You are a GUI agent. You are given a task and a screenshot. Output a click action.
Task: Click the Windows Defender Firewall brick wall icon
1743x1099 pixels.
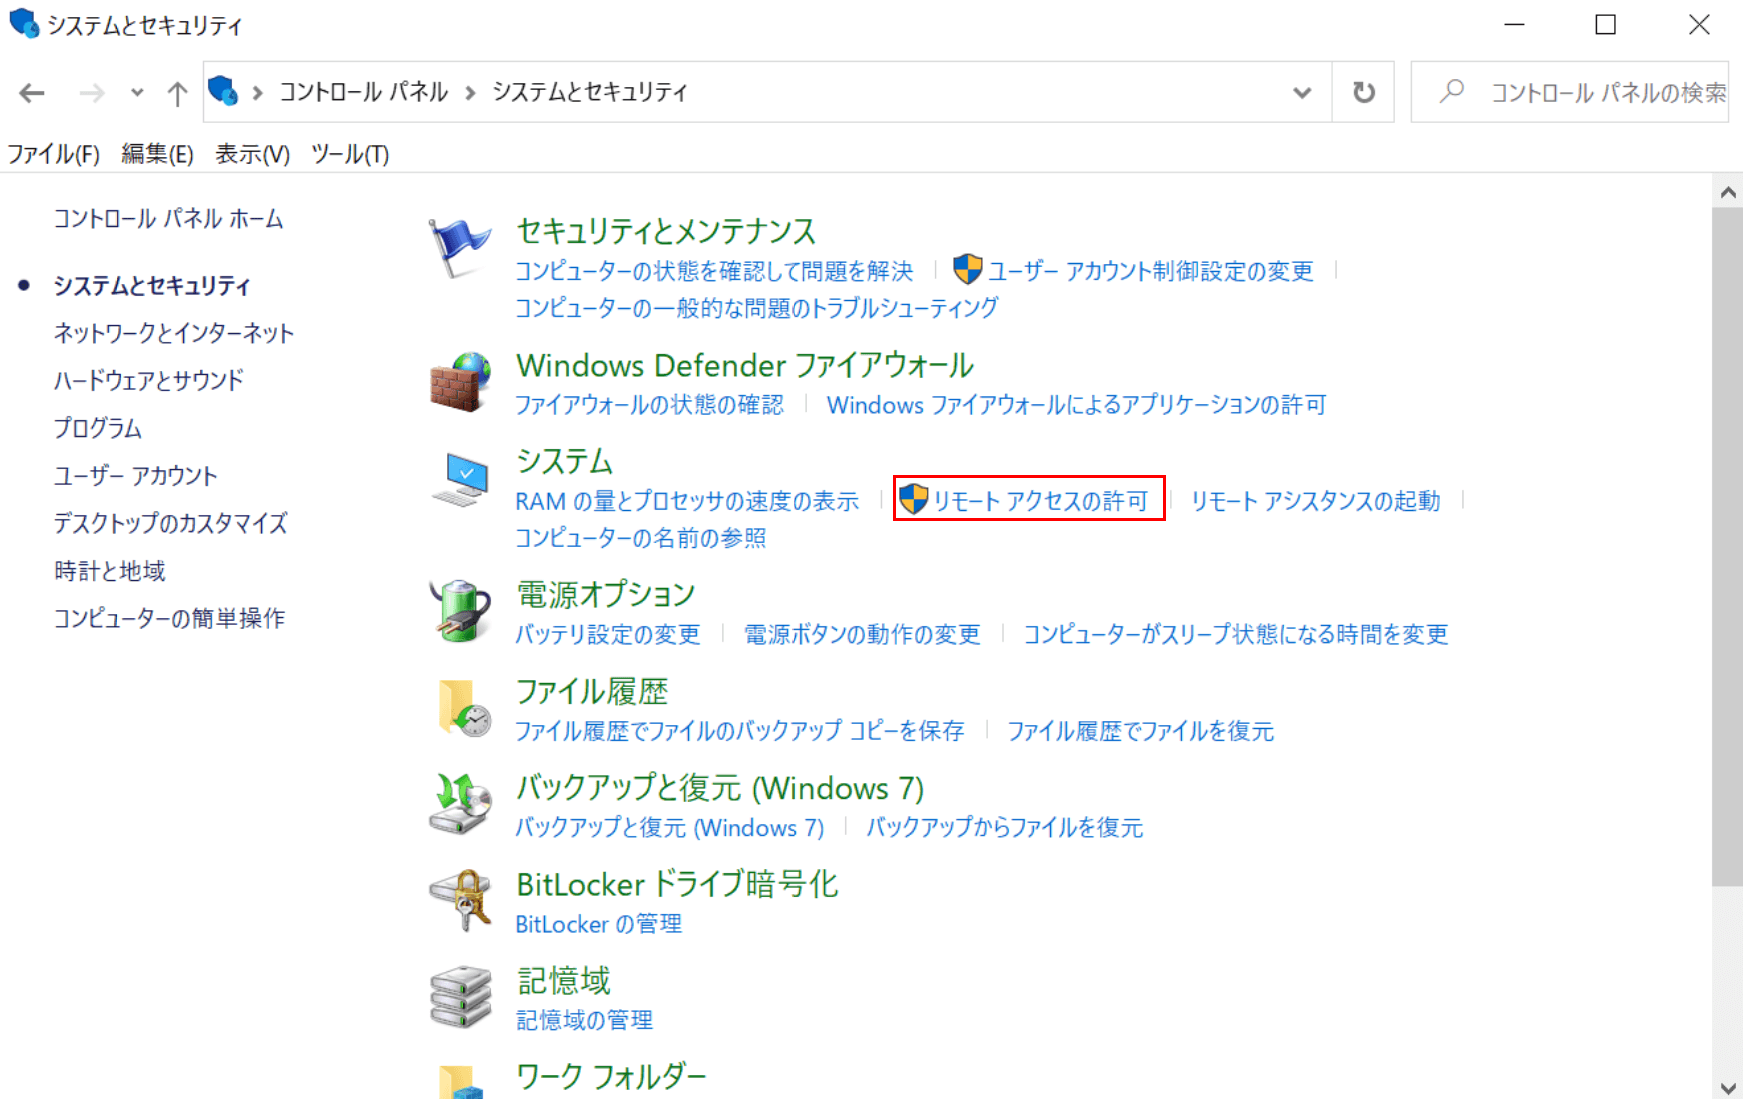(x=460, y=382)
